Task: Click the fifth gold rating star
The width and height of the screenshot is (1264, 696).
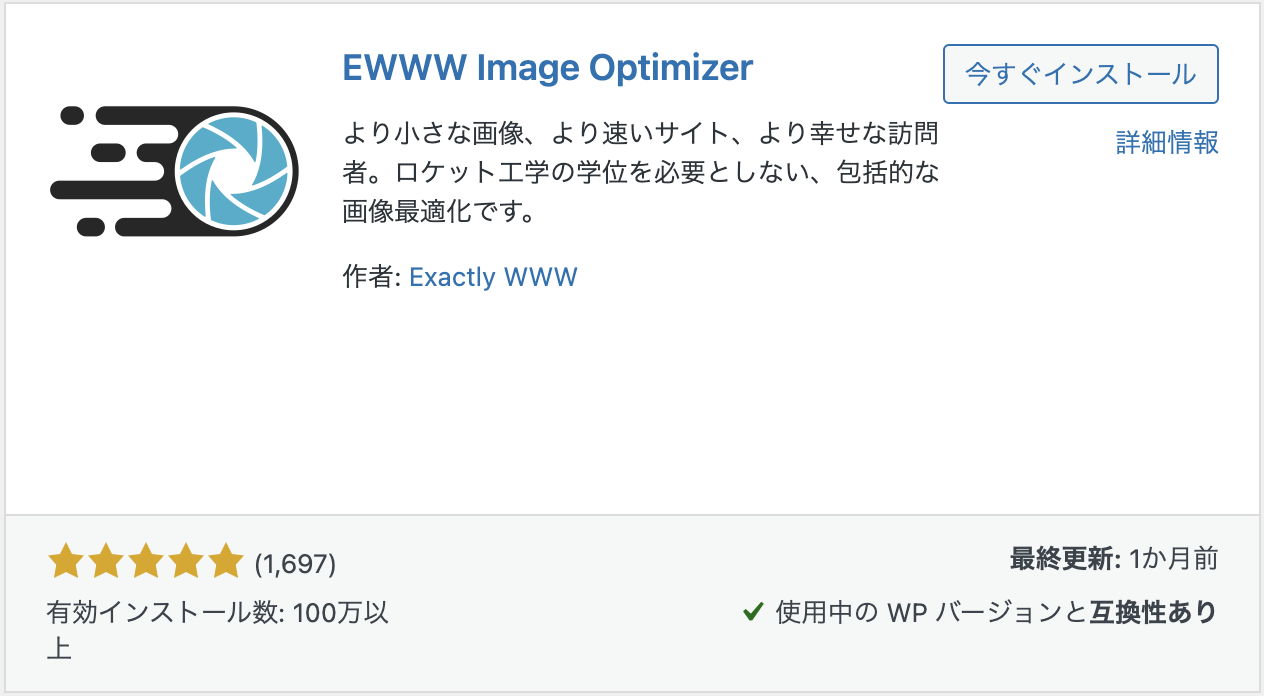Action: click(x=226, y=562)
